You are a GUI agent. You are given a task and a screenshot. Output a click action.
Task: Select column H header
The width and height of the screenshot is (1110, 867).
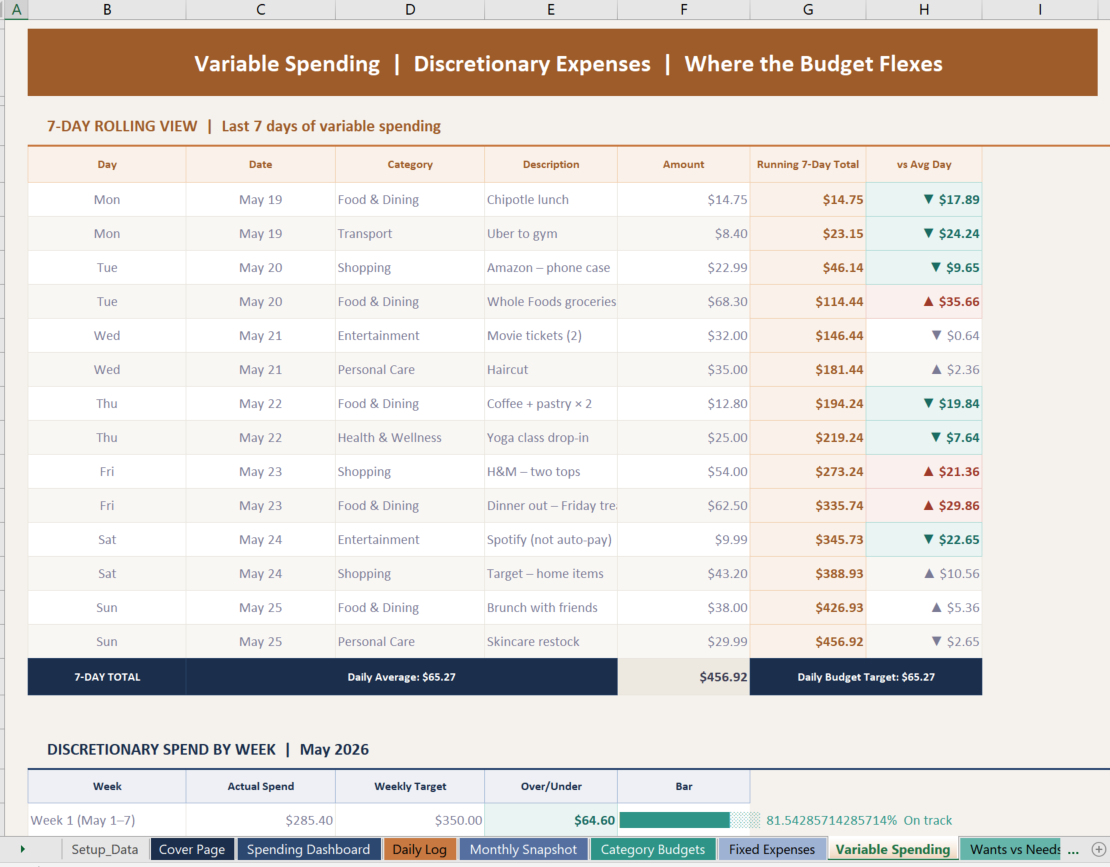[x=924, y=10]
